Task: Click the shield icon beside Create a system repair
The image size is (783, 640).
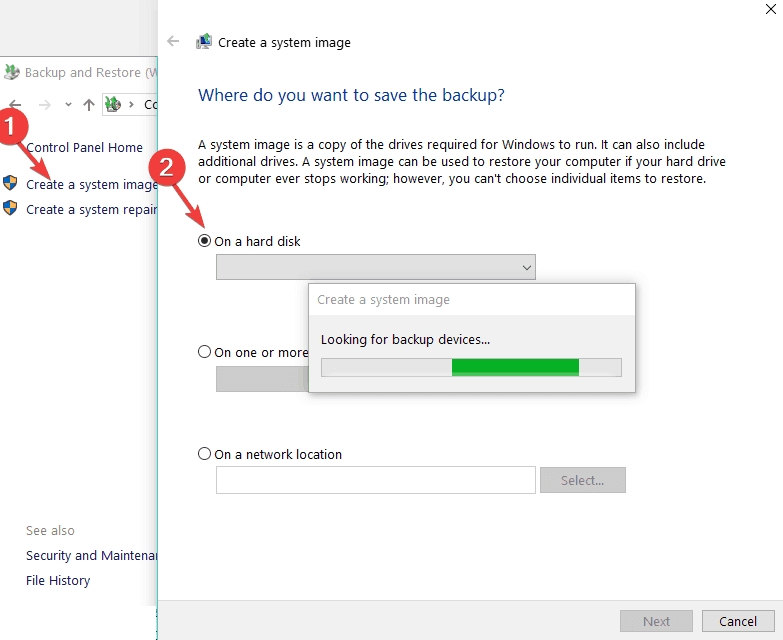Action: click(x=10, y=208)
